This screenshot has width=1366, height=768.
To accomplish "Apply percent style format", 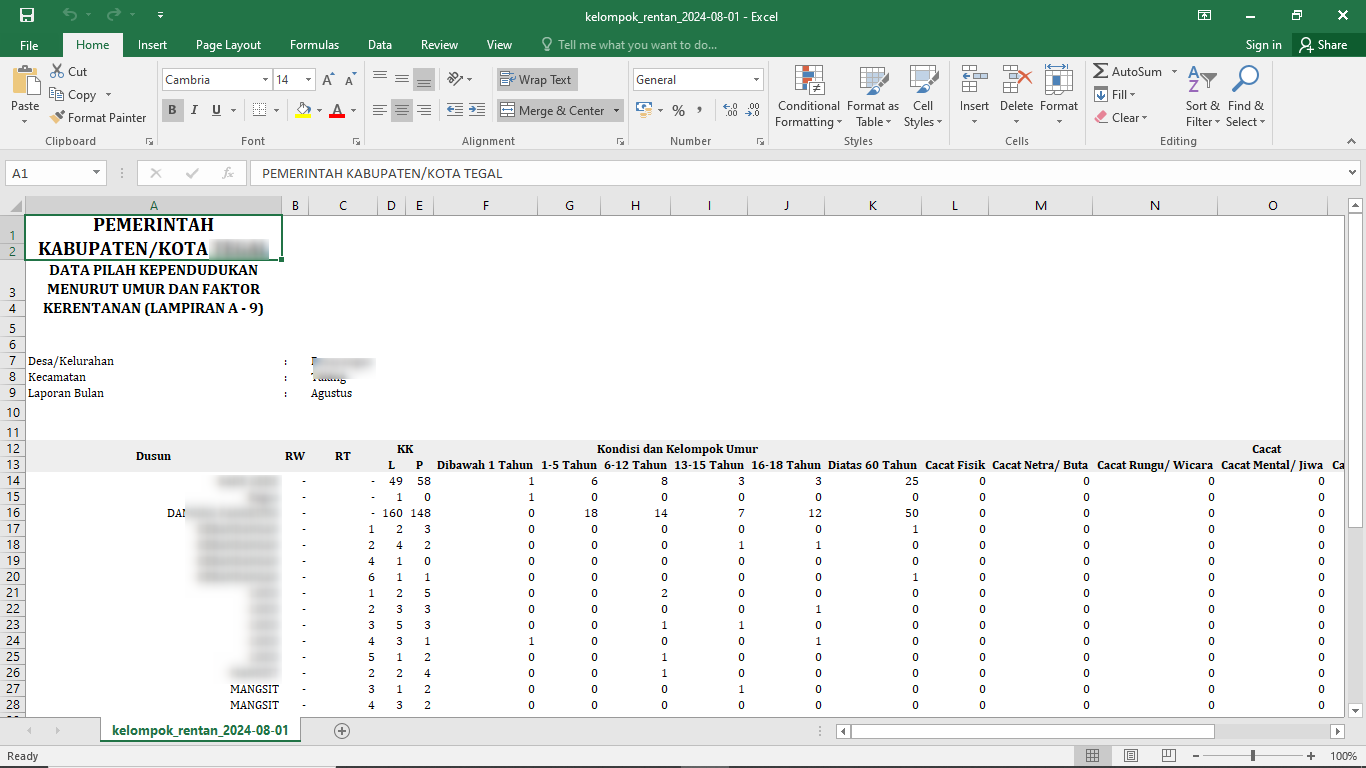I will click(x=678, y=110).
